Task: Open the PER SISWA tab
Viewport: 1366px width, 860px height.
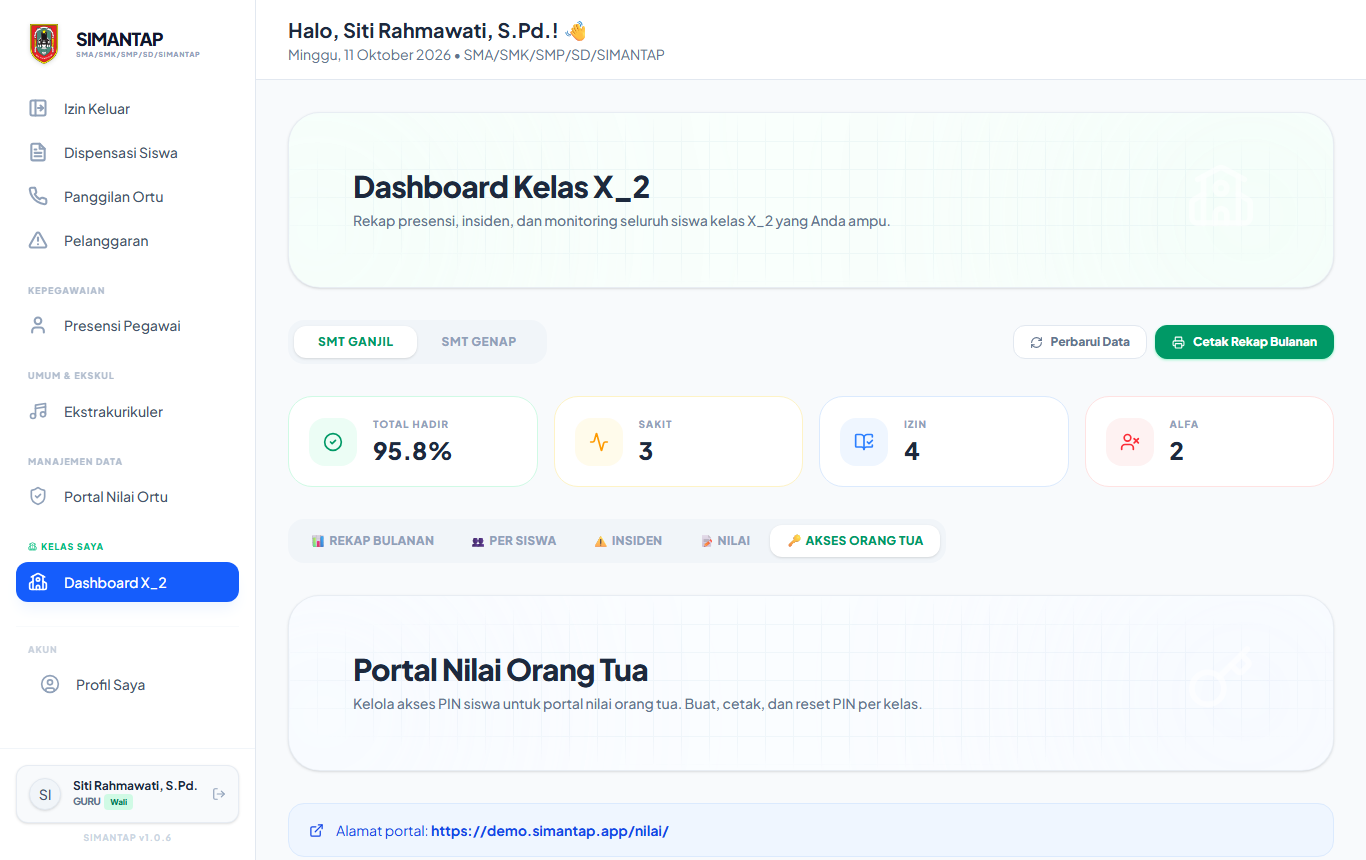Action: pos(514,541)
